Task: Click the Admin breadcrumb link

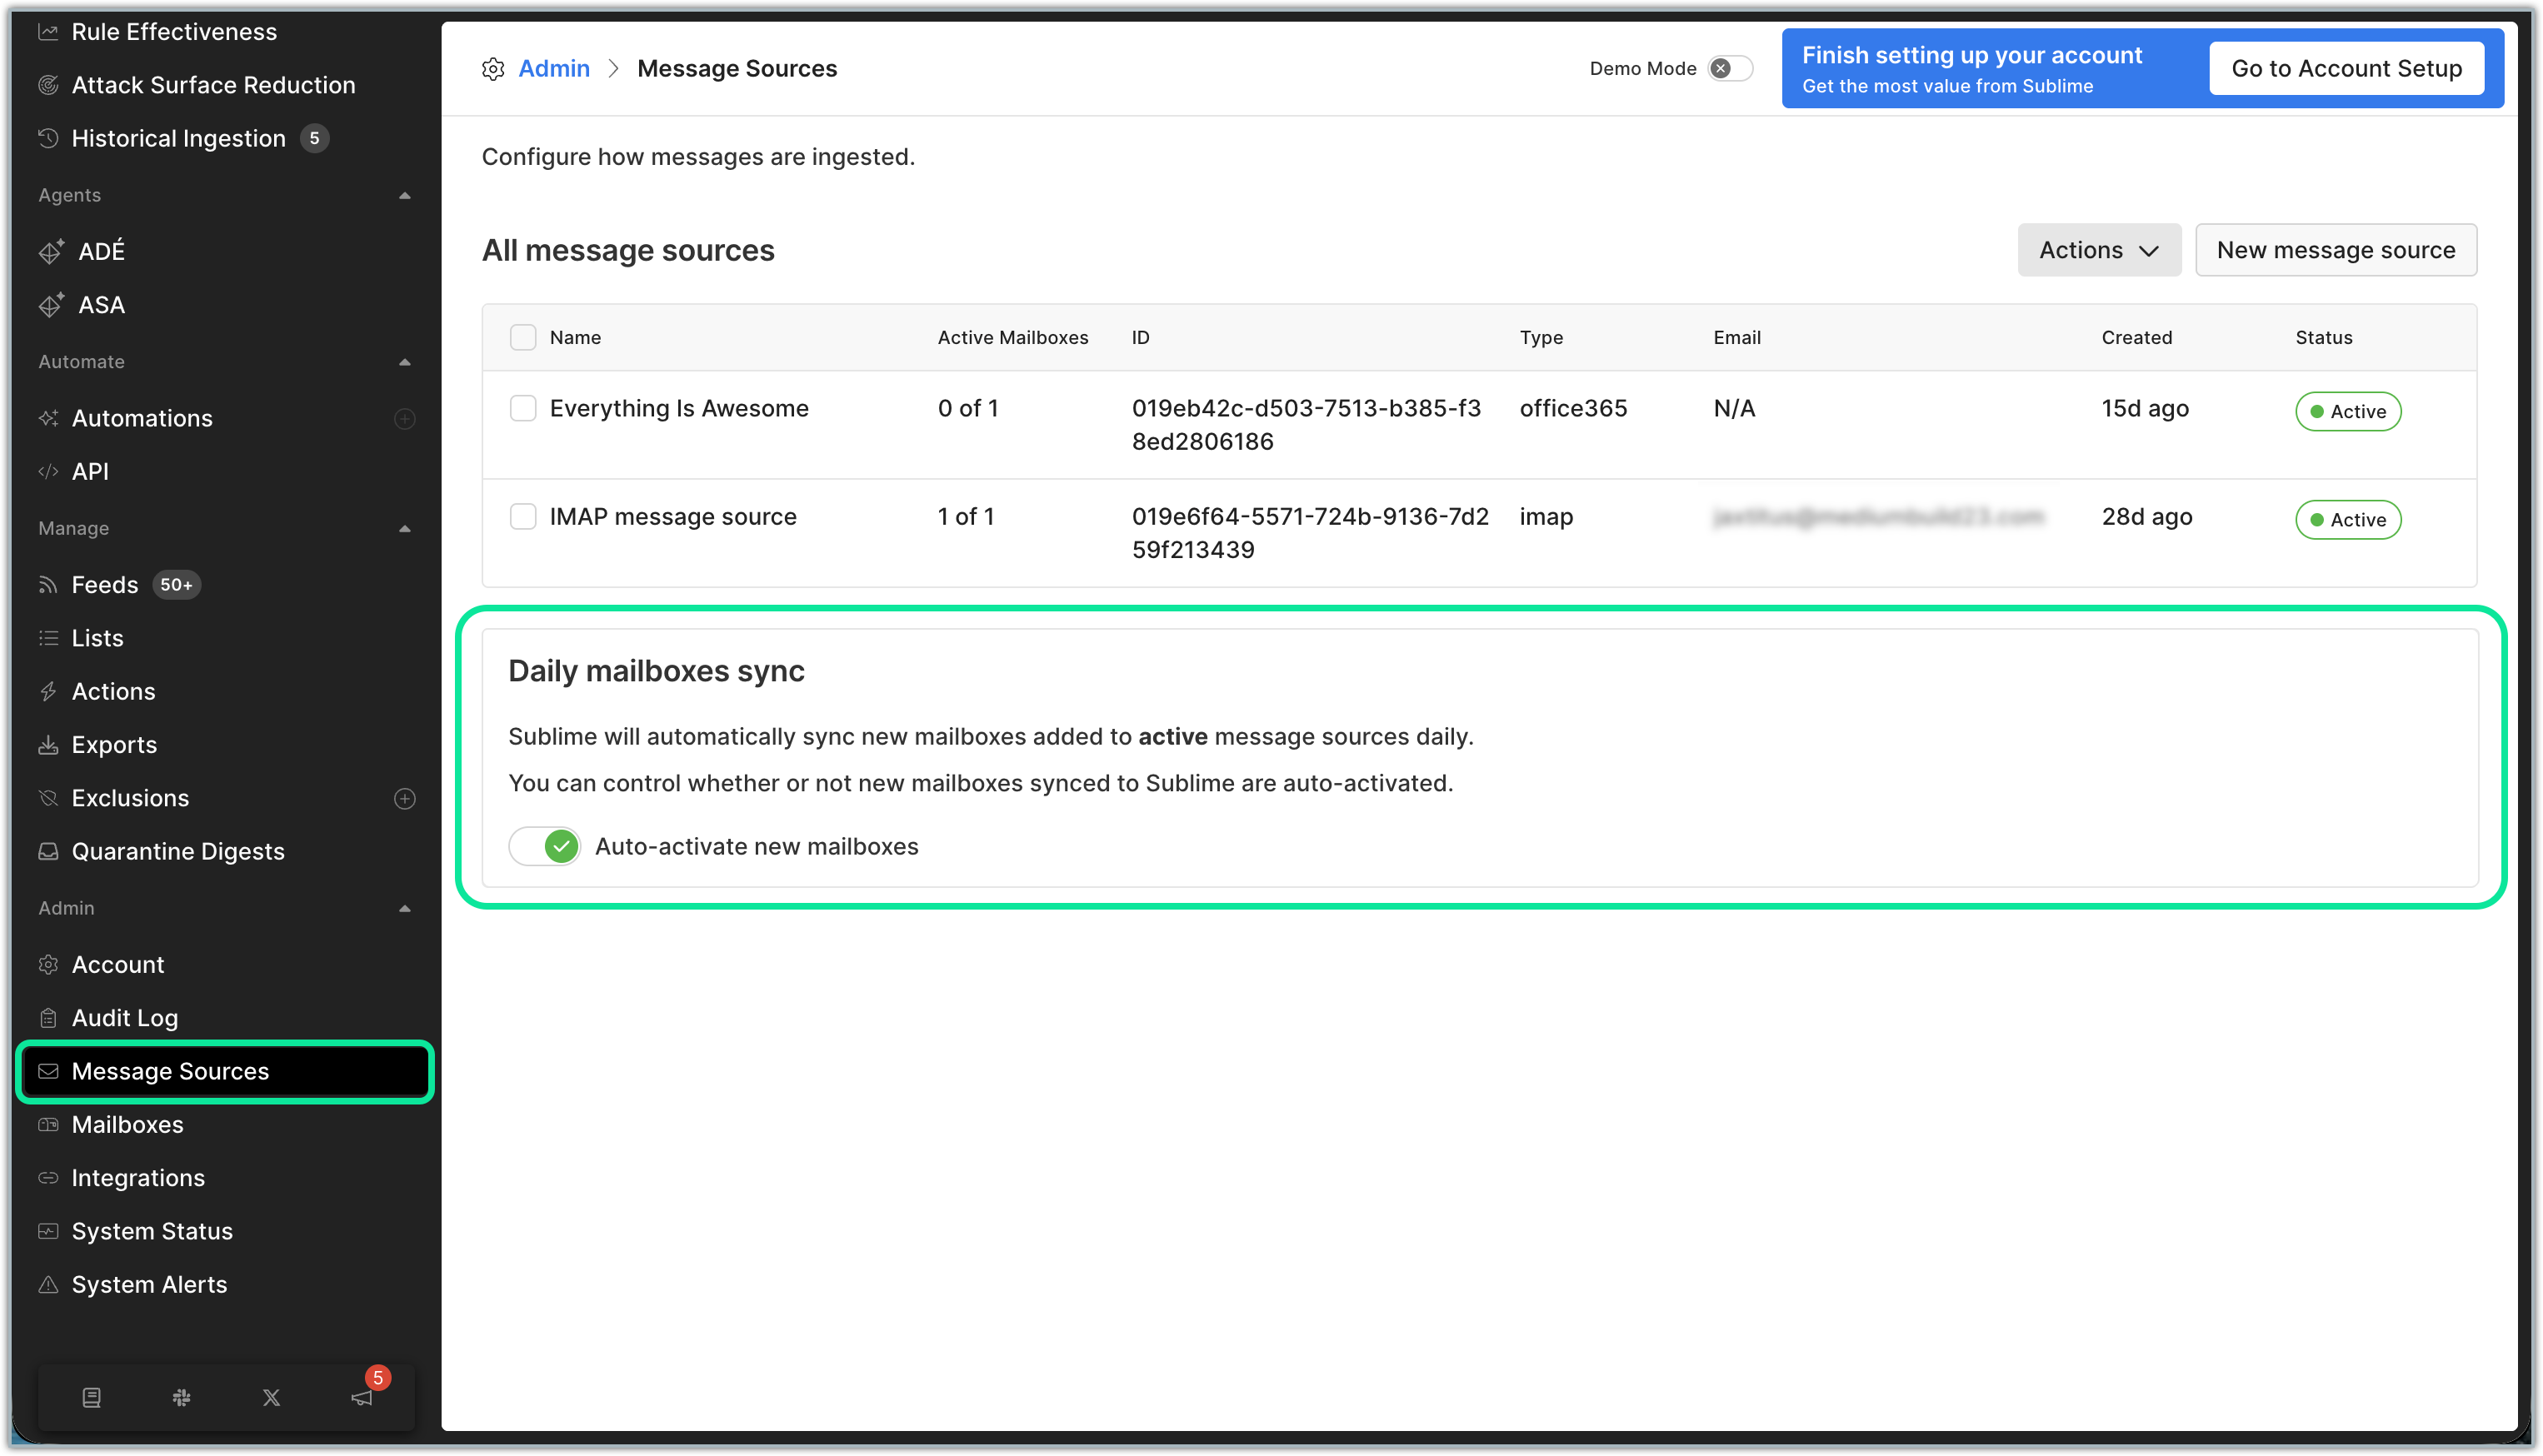Action: tap(554, 69)
